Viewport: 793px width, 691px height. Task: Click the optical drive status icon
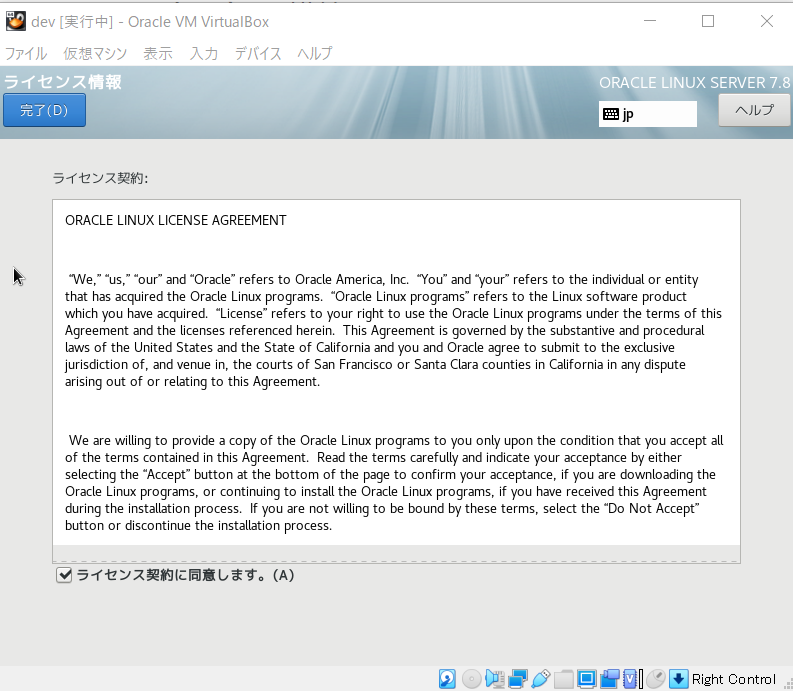(x=471, y=678)
